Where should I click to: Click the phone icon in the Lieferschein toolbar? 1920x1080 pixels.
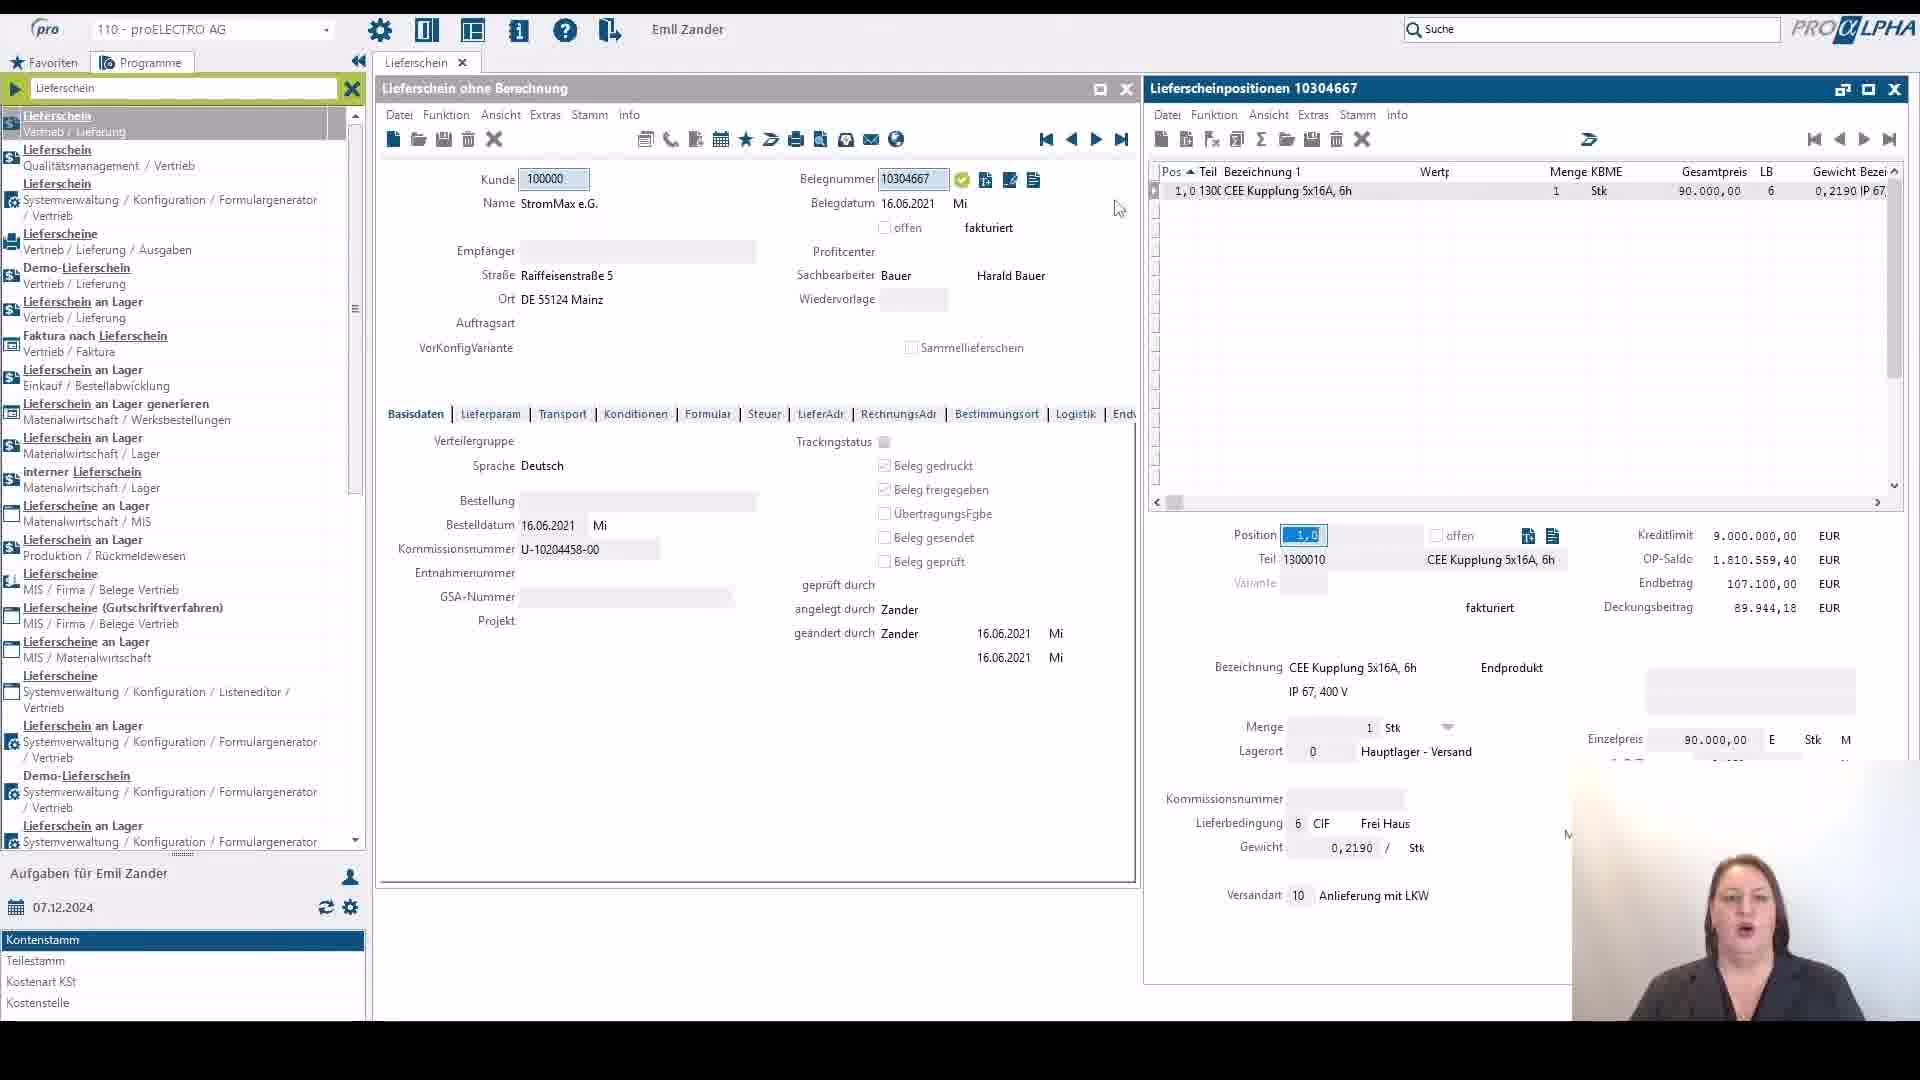point(670,140)
